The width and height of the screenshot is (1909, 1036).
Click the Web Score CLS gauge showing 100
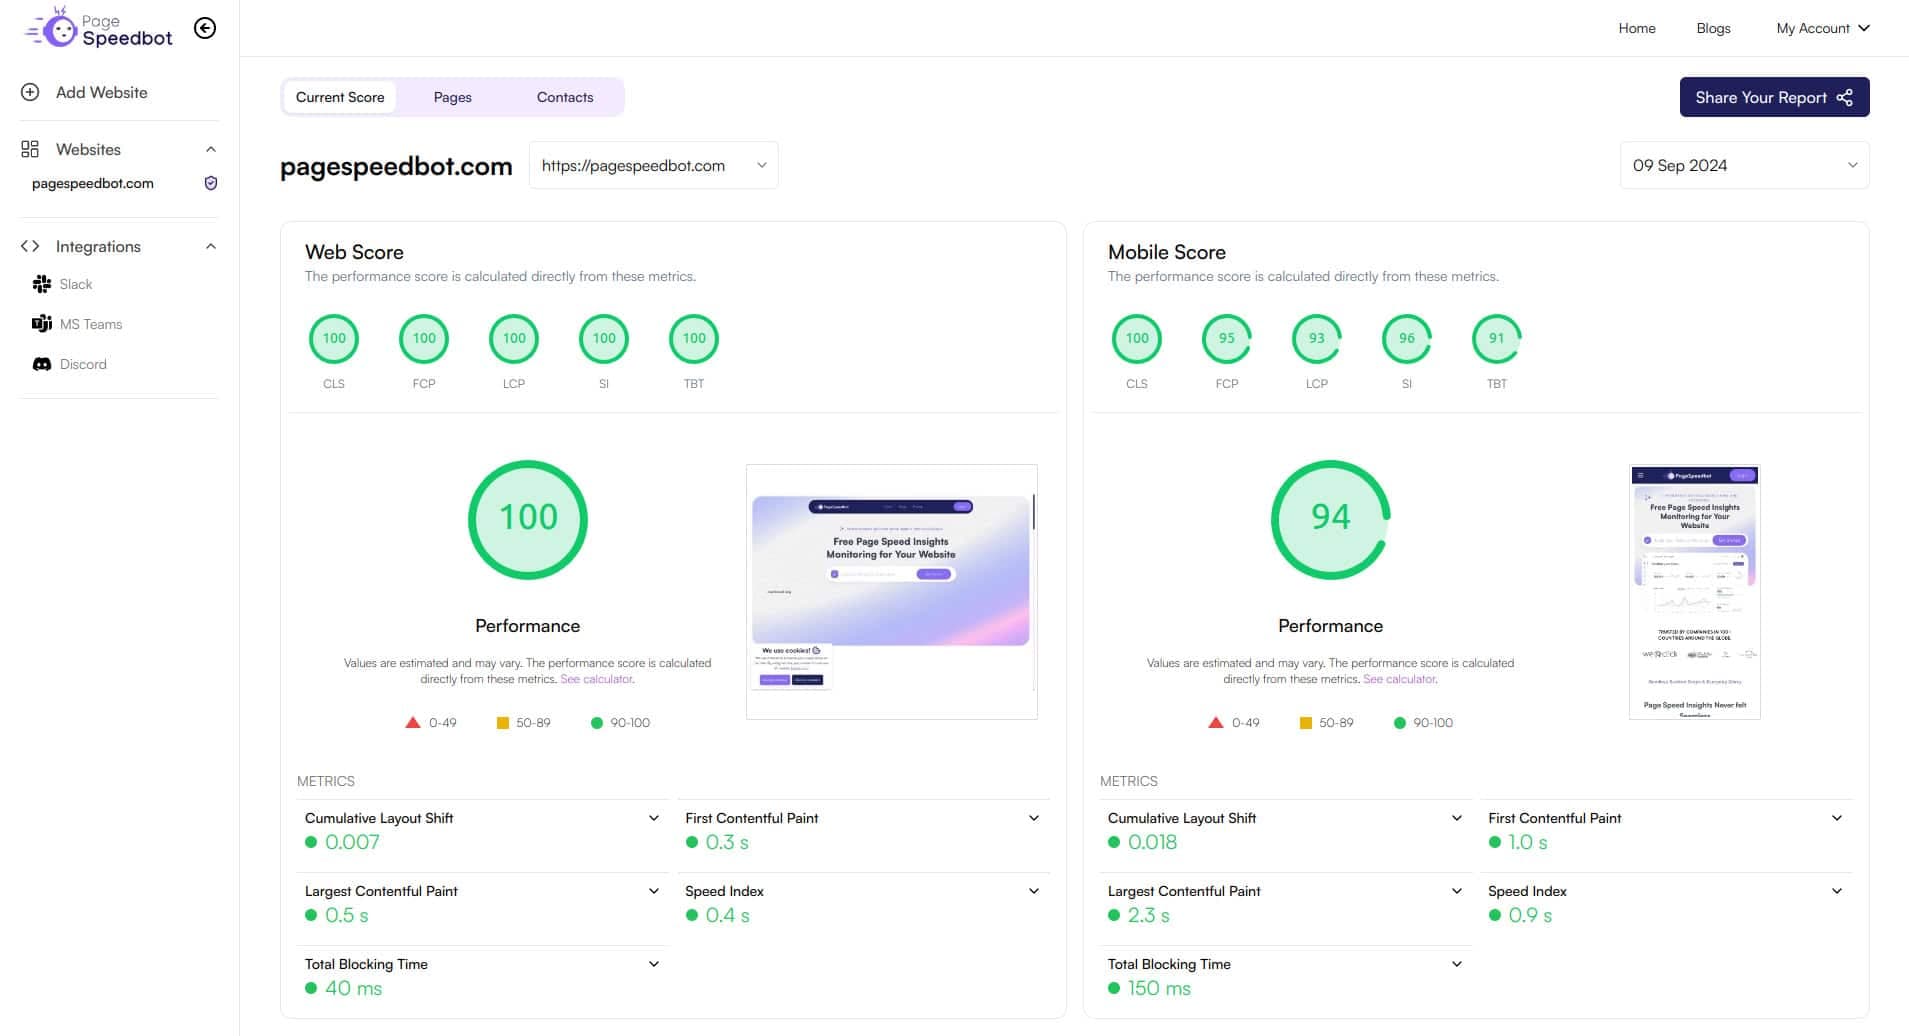pyautogui.click(x=334, y=338)
